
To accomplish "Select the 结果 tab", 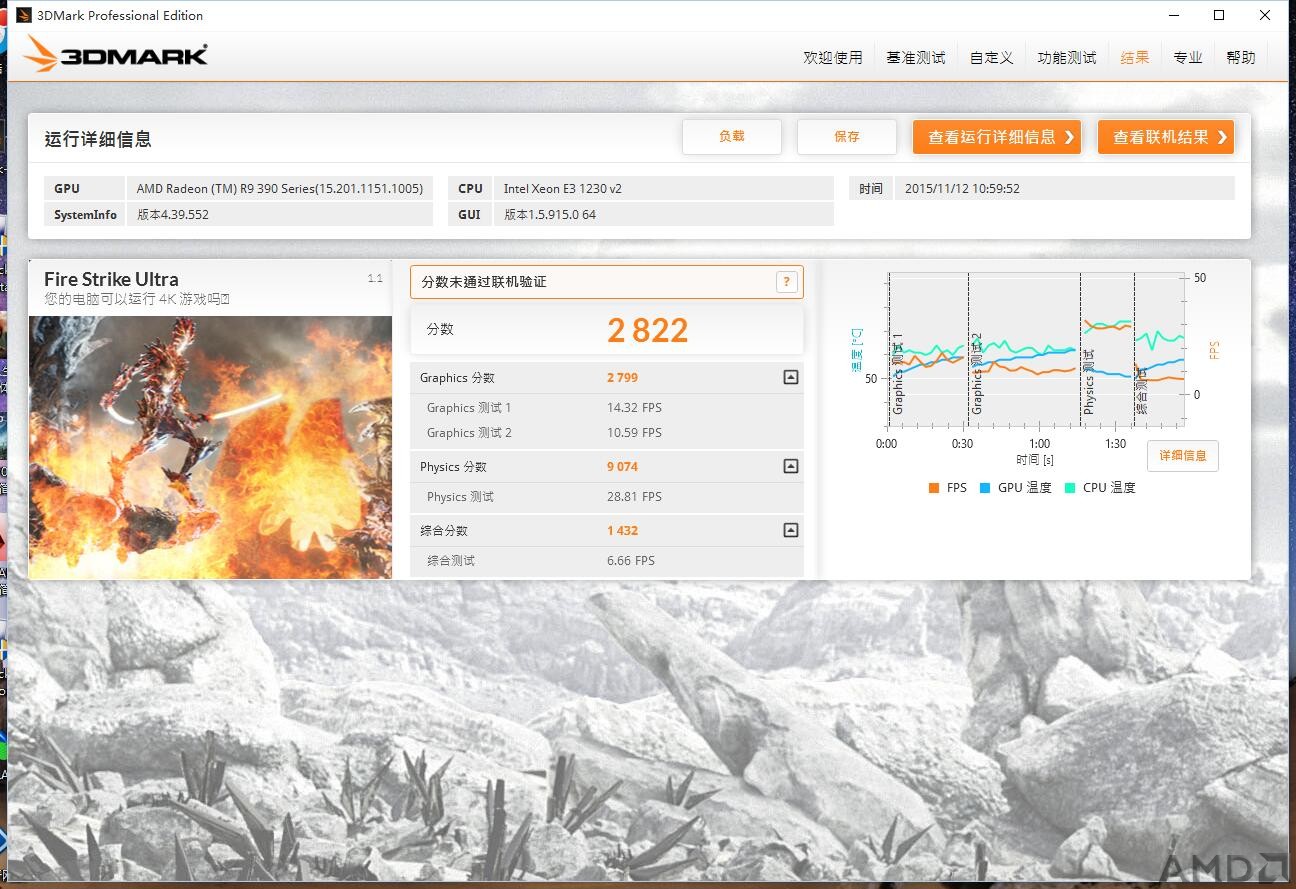I will pos(1135,58).
